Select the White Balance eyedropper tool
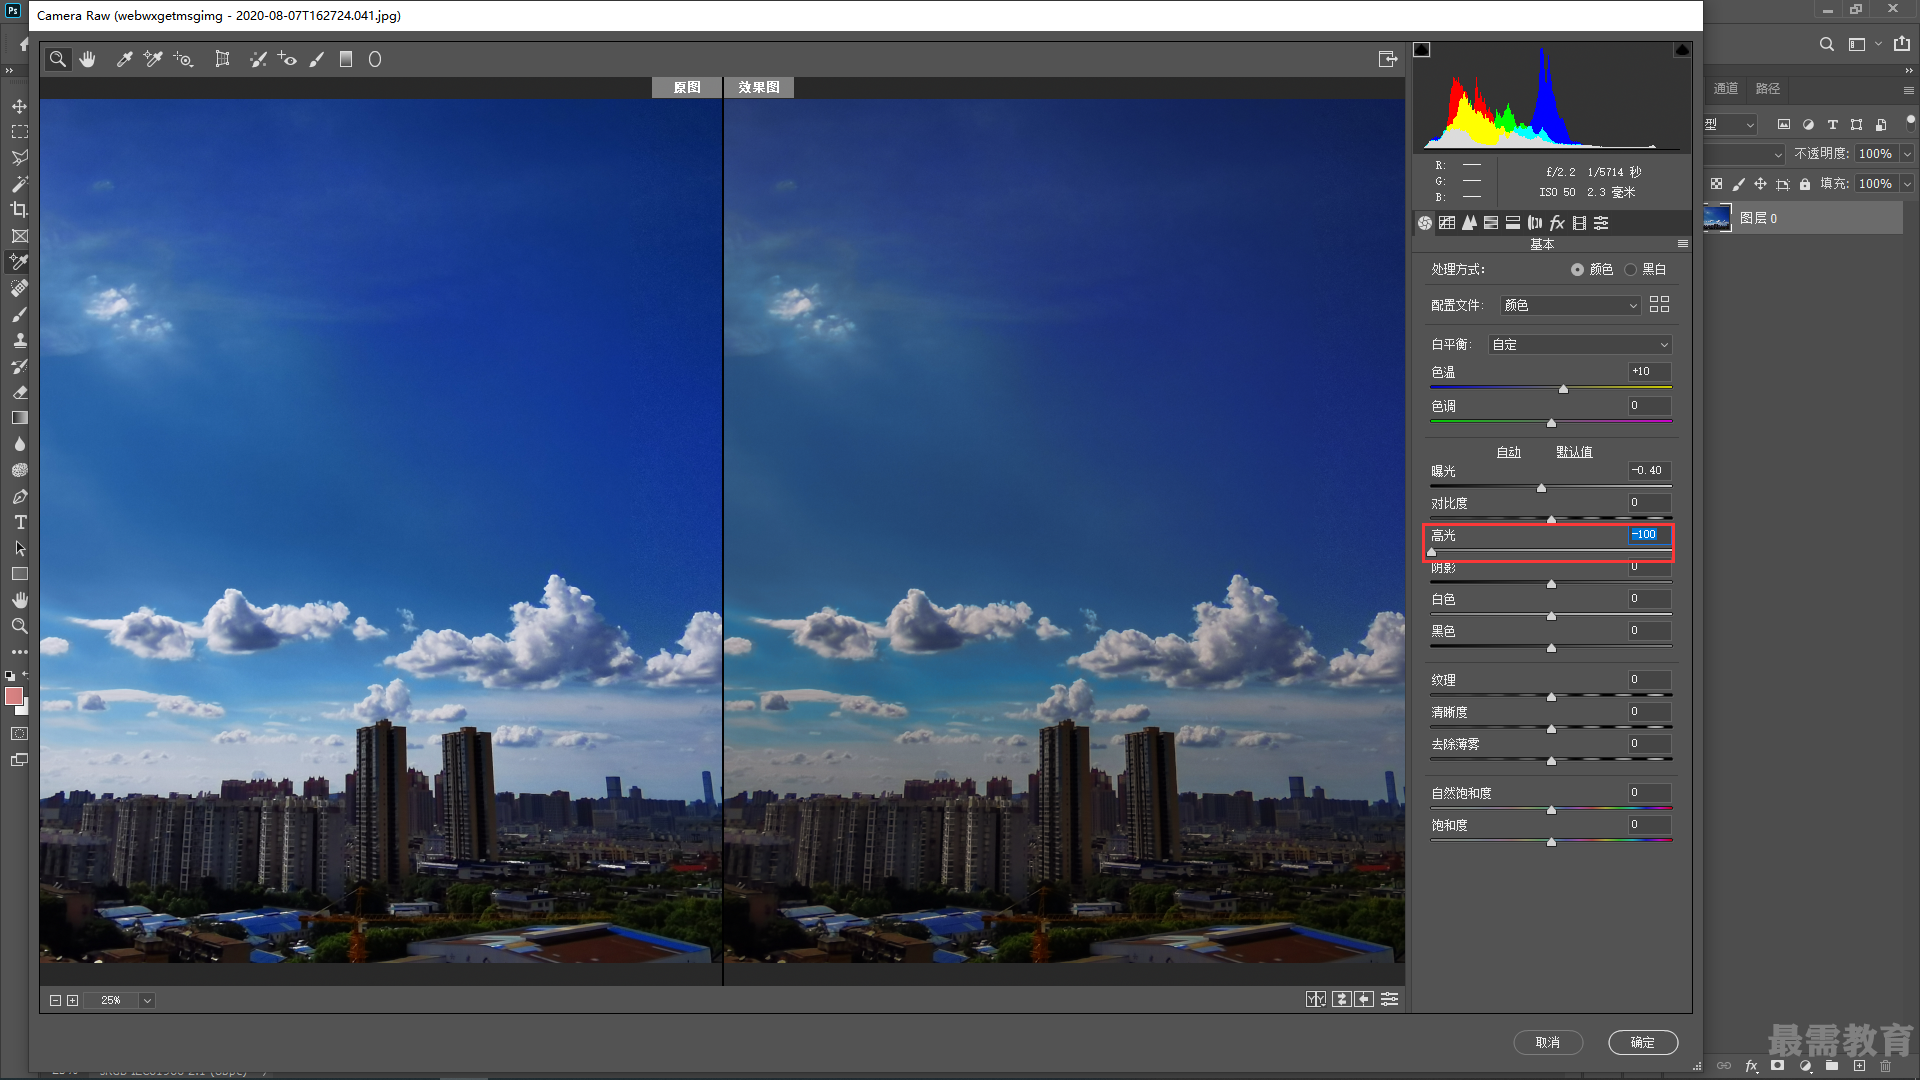 [x=125, y=60]
